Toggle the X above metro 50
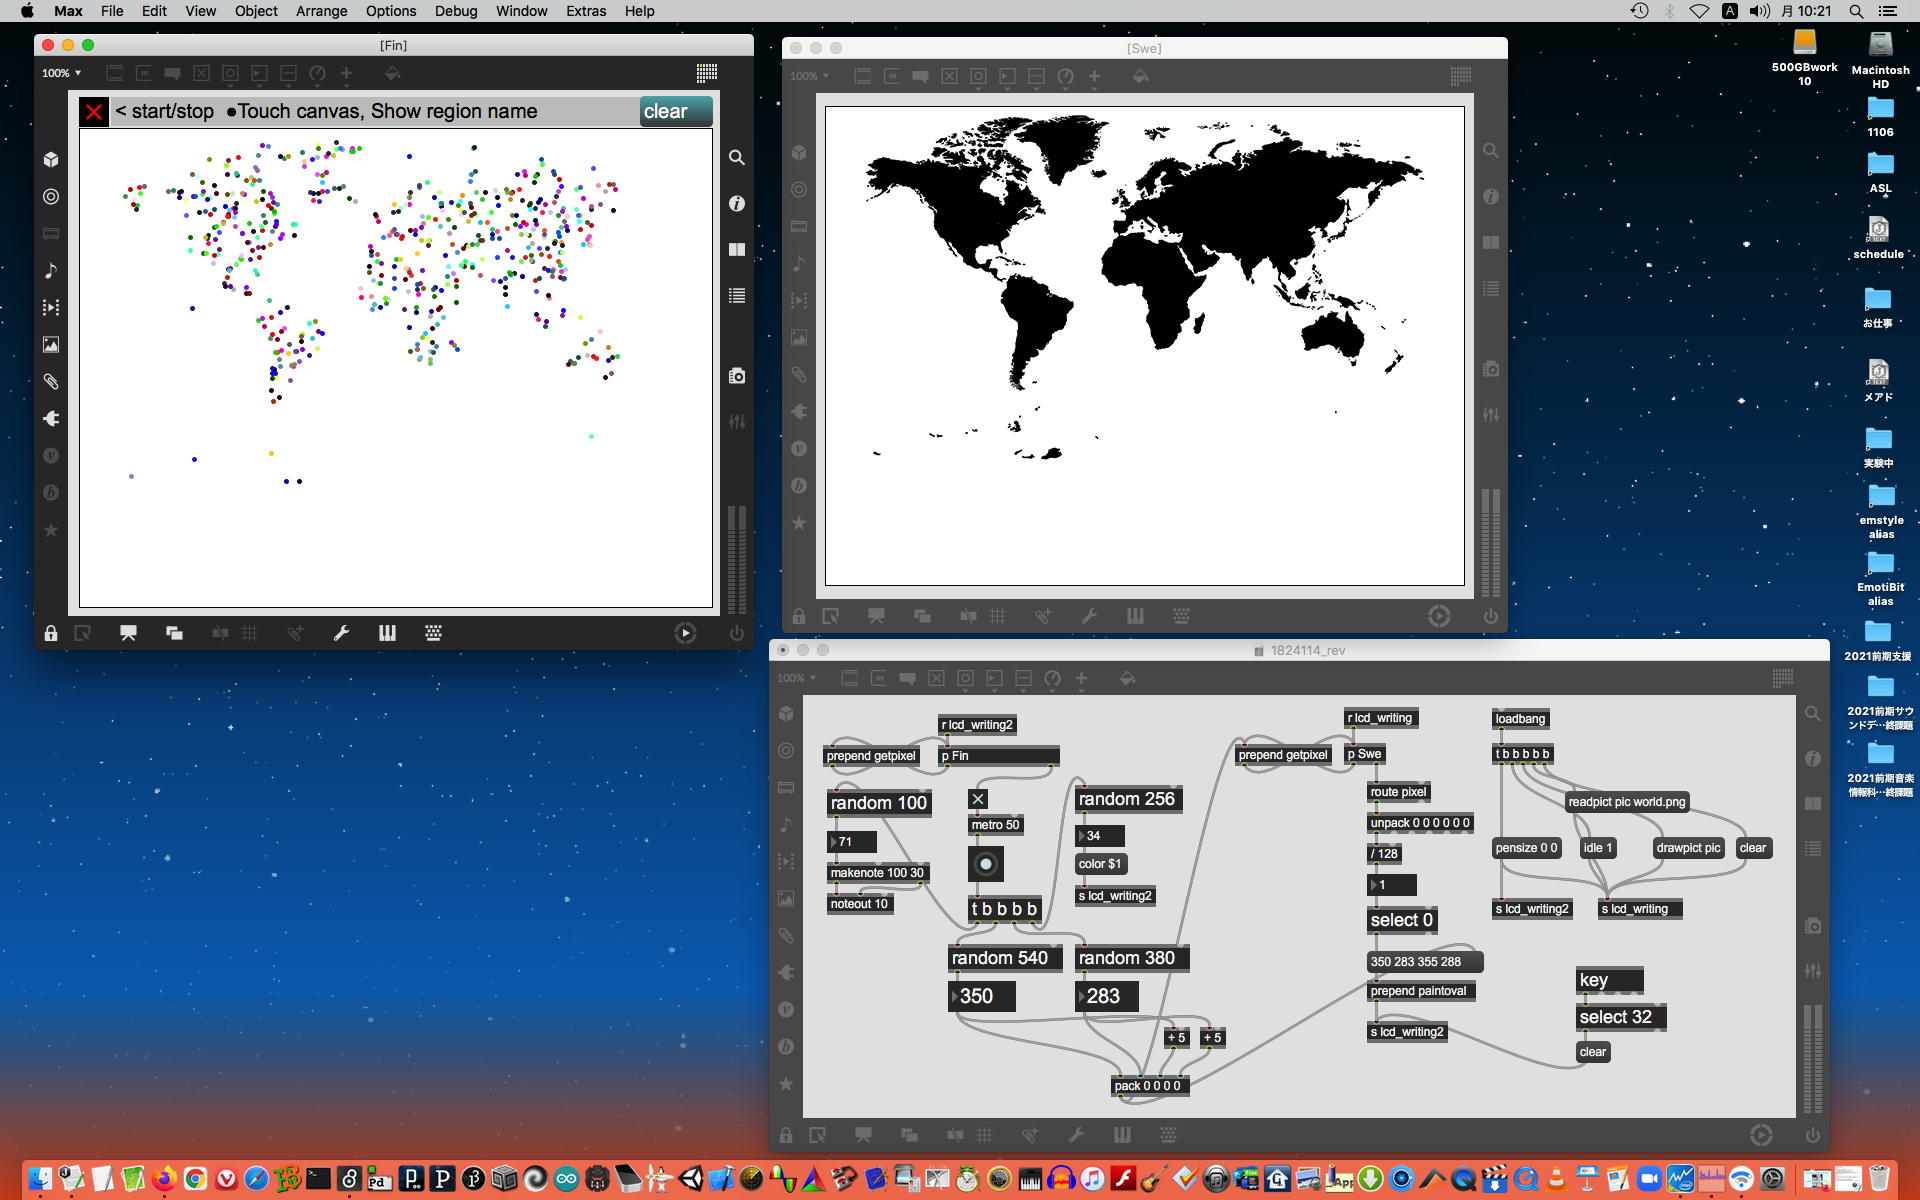The width and height of the screenshot is (1920, 1200). tap(978, 799)
